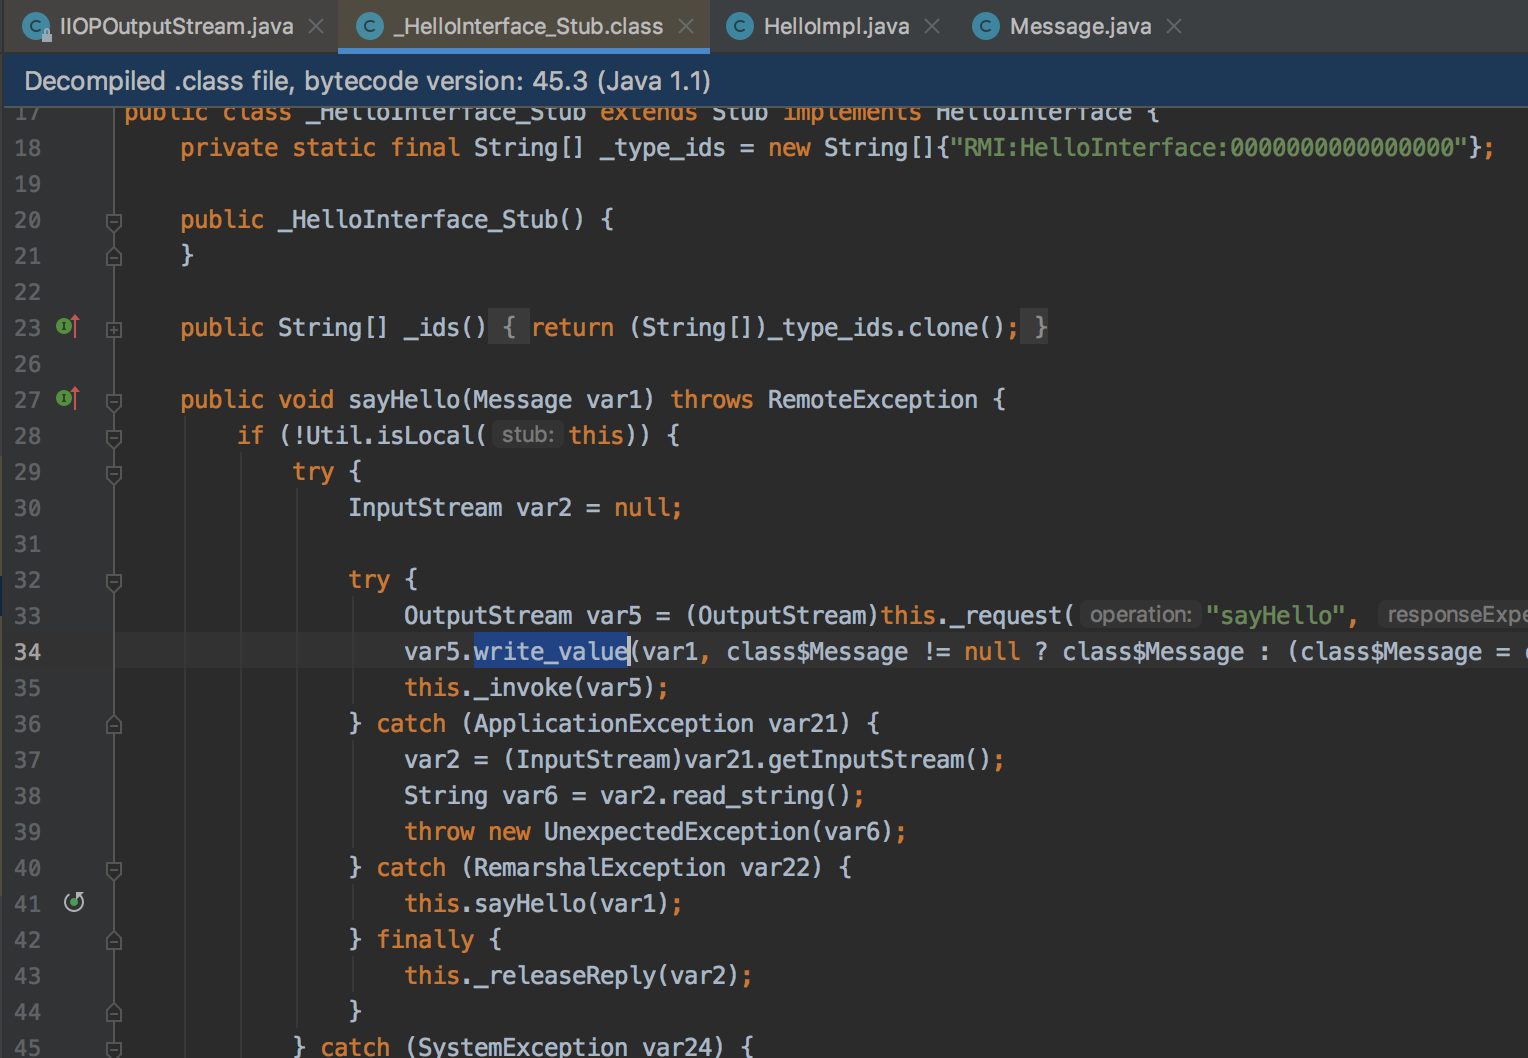Screen dimensions: 1528x1058
Task: Expand the folded _ids() method on line 23
Action: [114, 328]
